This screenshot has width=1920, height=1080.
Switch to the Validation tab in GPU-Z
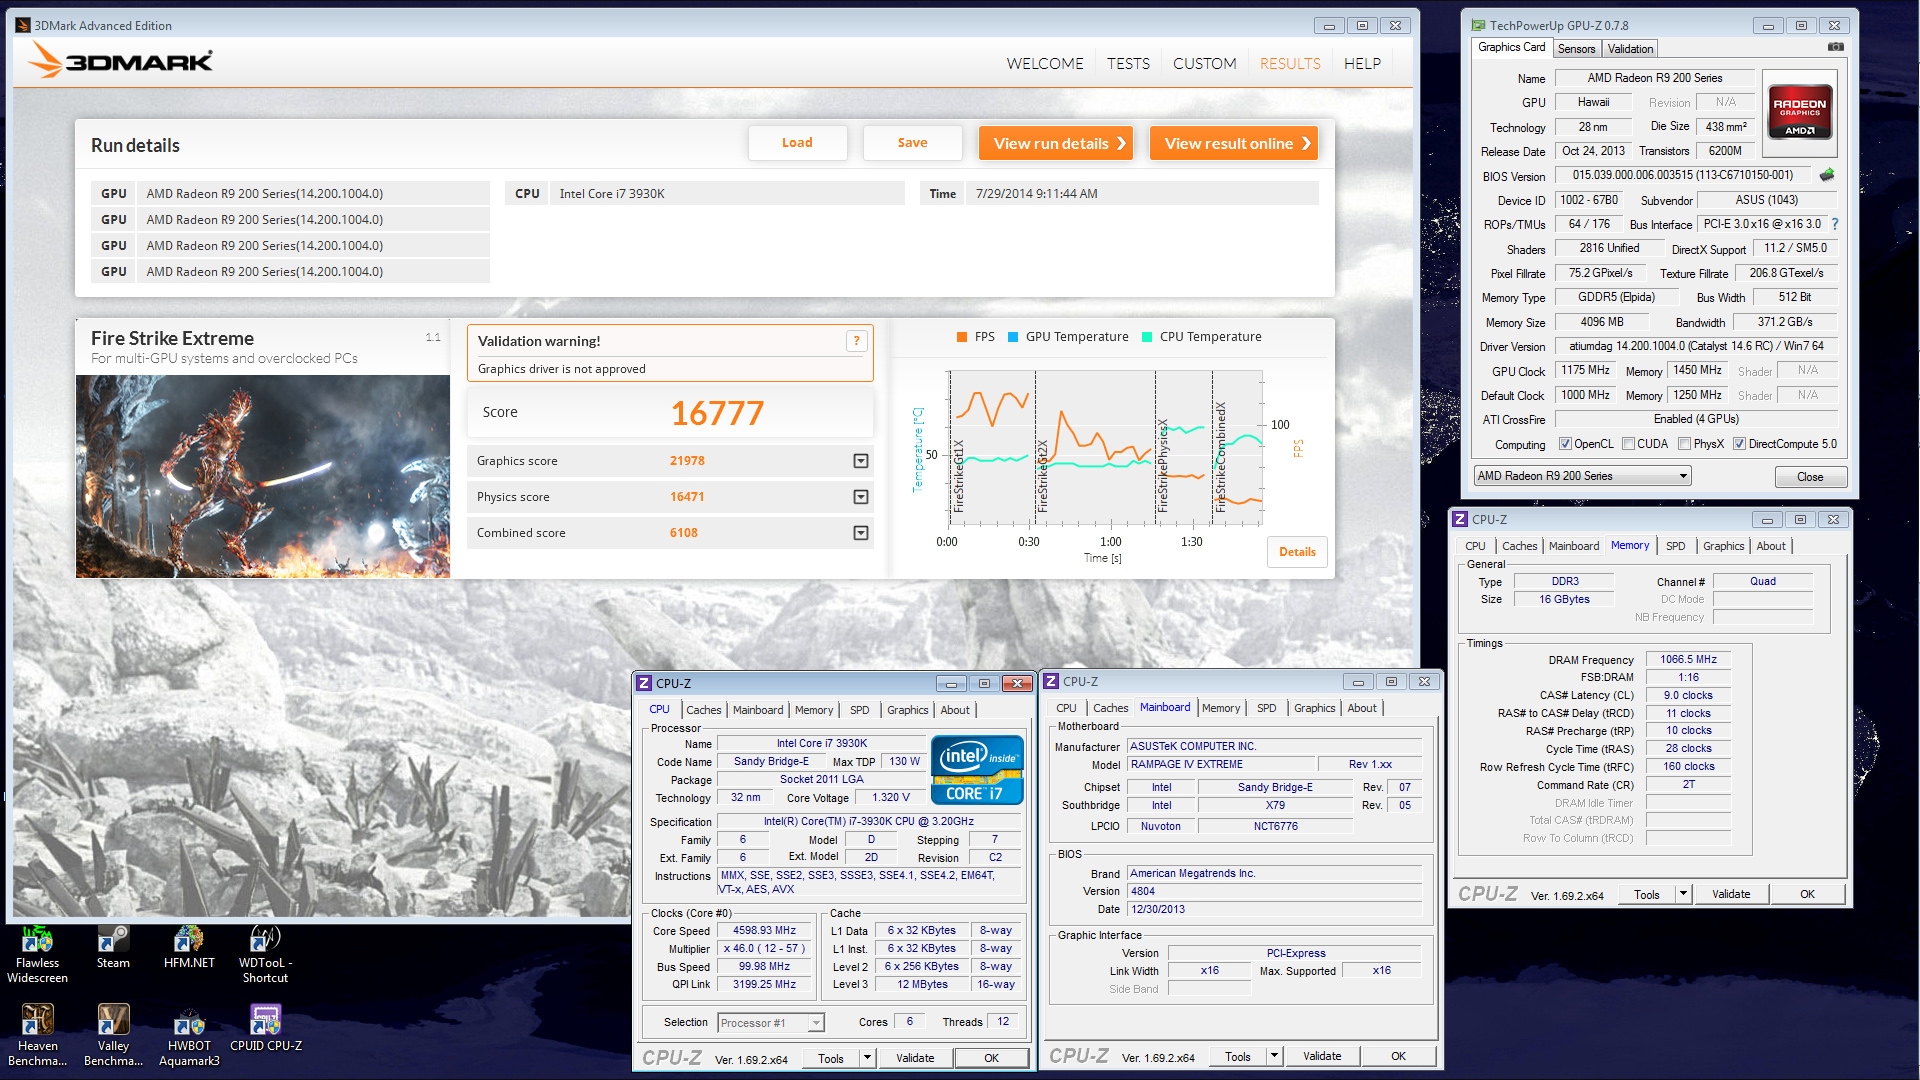[1631, 49]
